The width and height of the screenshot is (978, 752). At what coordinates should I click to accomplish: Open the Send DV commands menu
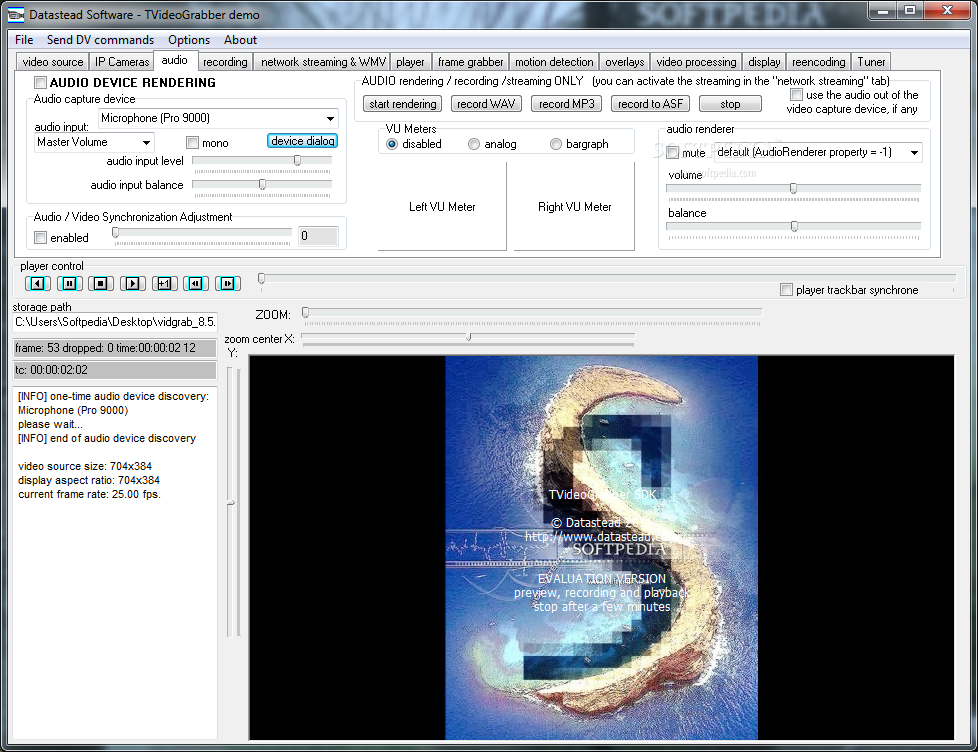[100, 40]
